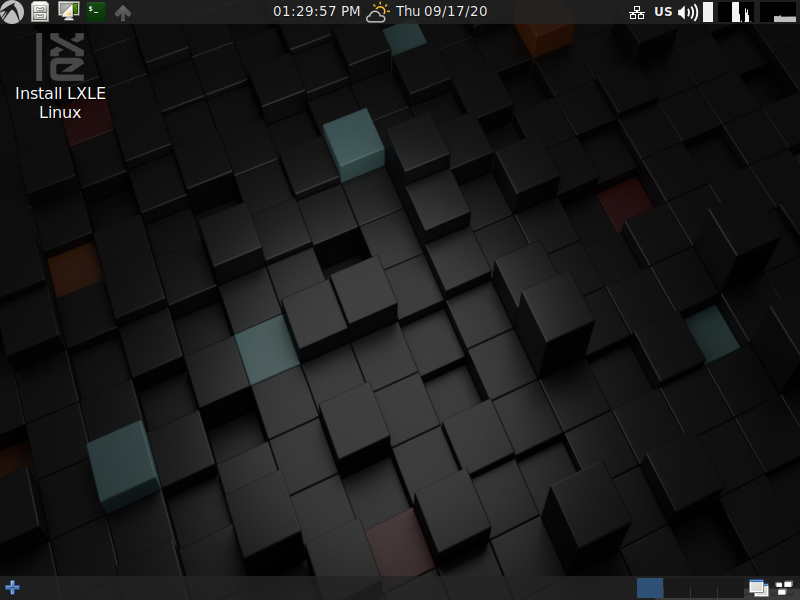Open the Install LXLE Linux desktop shortcut
The image size is (800, 600).
pos(60,78)
